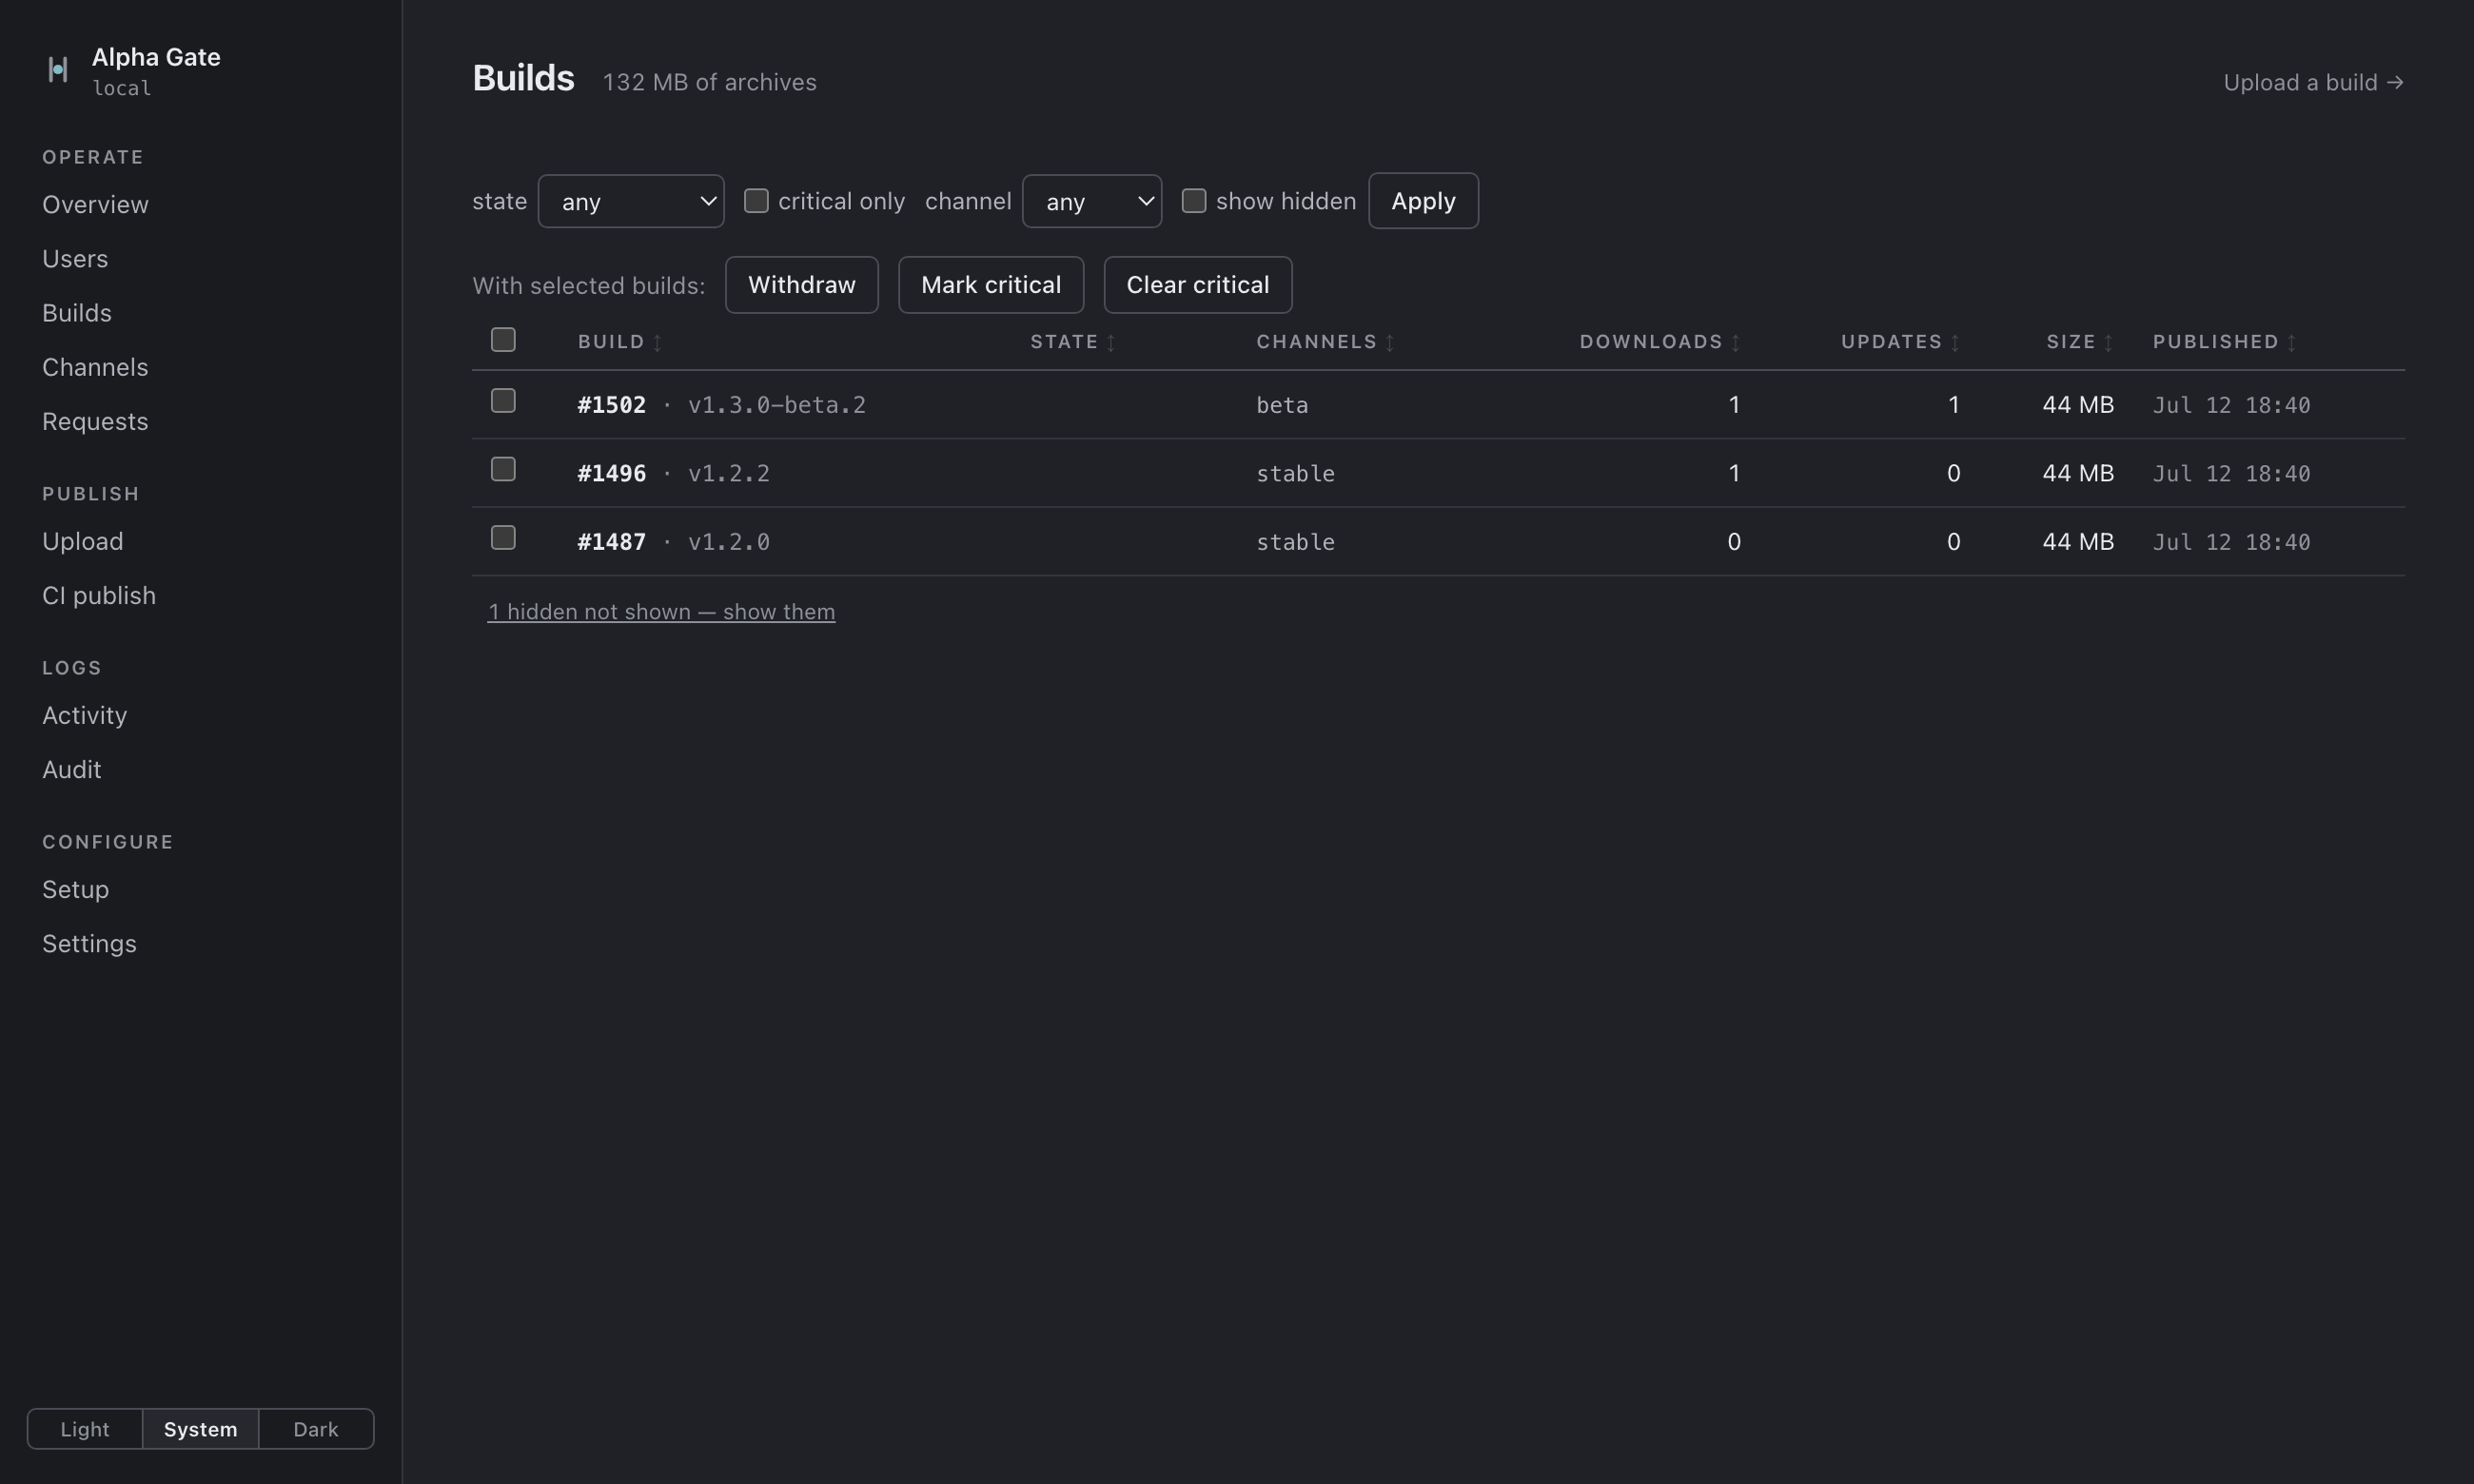Switch theme to Dark
This screenshot has width=2474, height=1484.
coord(316,1429)
